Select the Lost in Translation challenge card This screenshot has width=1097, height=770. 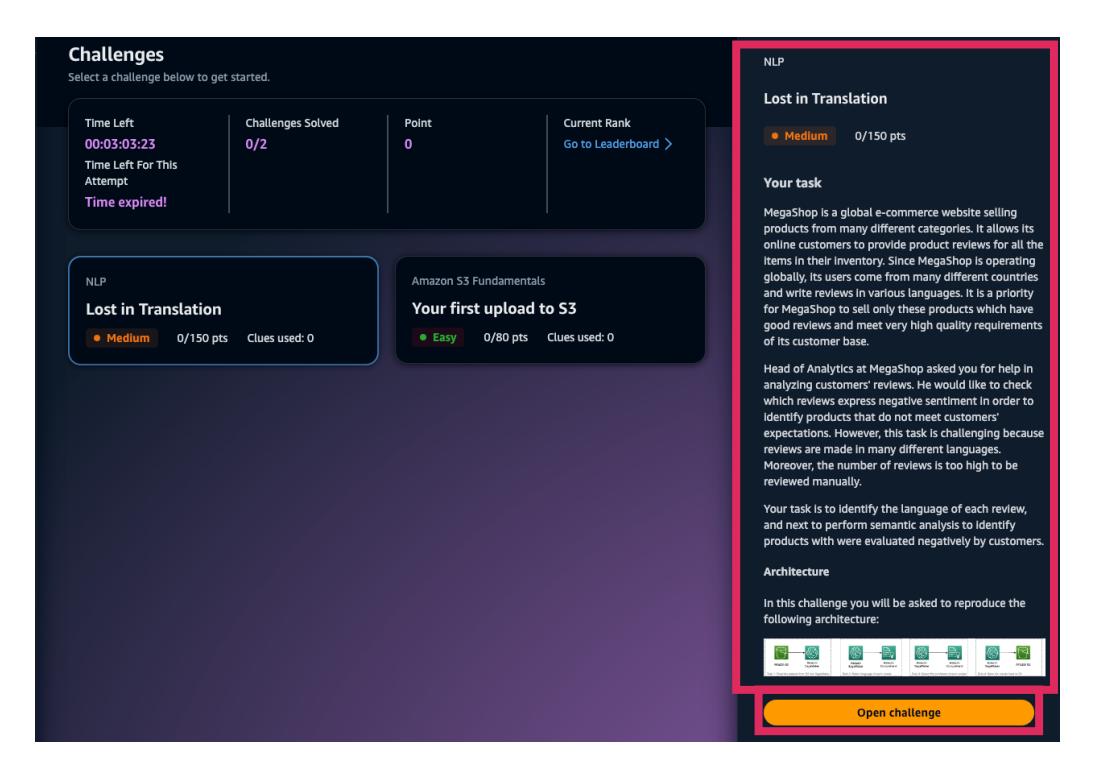(222, 310)
